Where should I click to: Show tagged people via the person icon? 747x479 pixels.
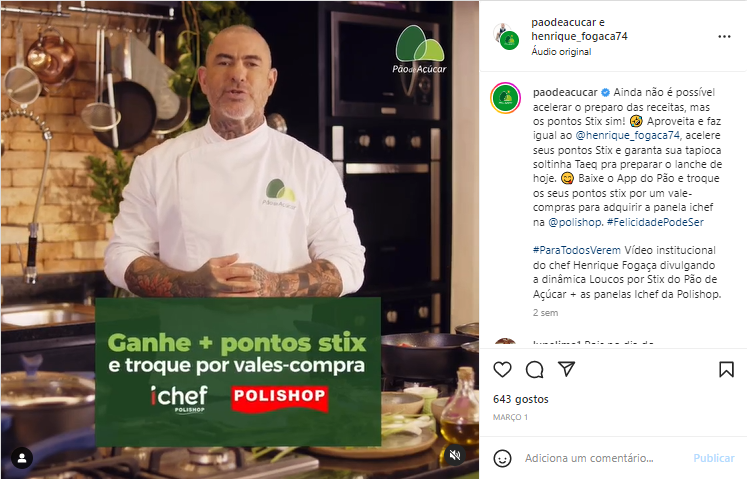[x=22, y=458]
